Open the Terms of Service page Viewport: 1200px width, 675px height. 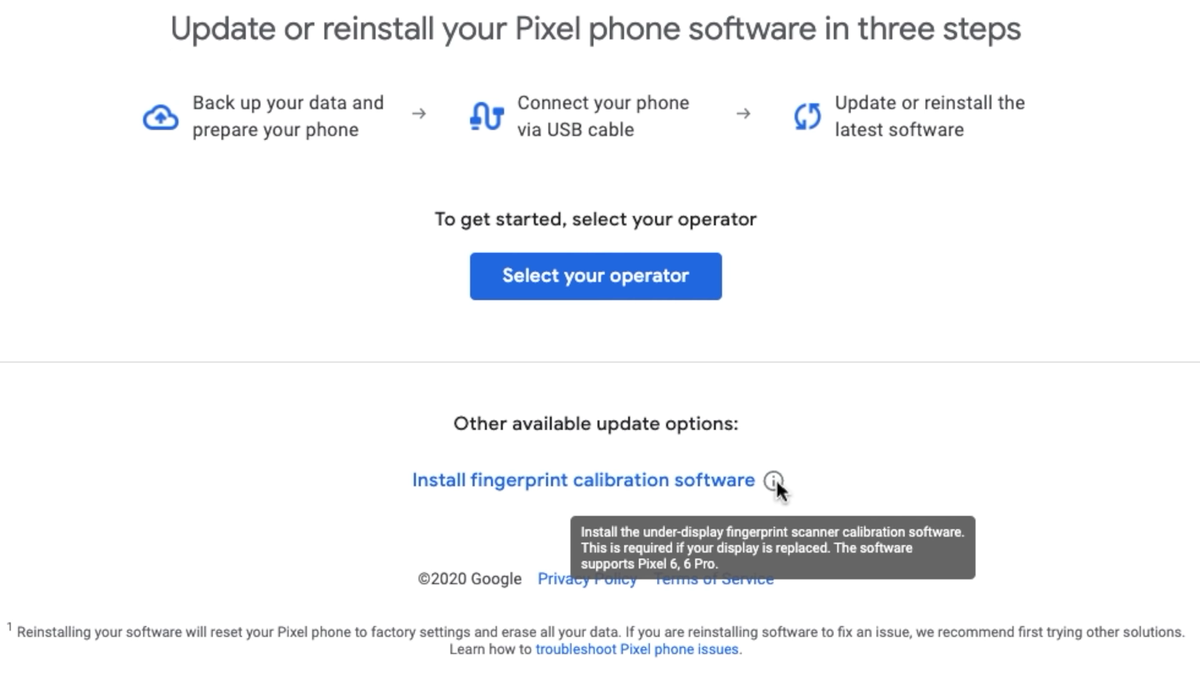coord(713,579)
